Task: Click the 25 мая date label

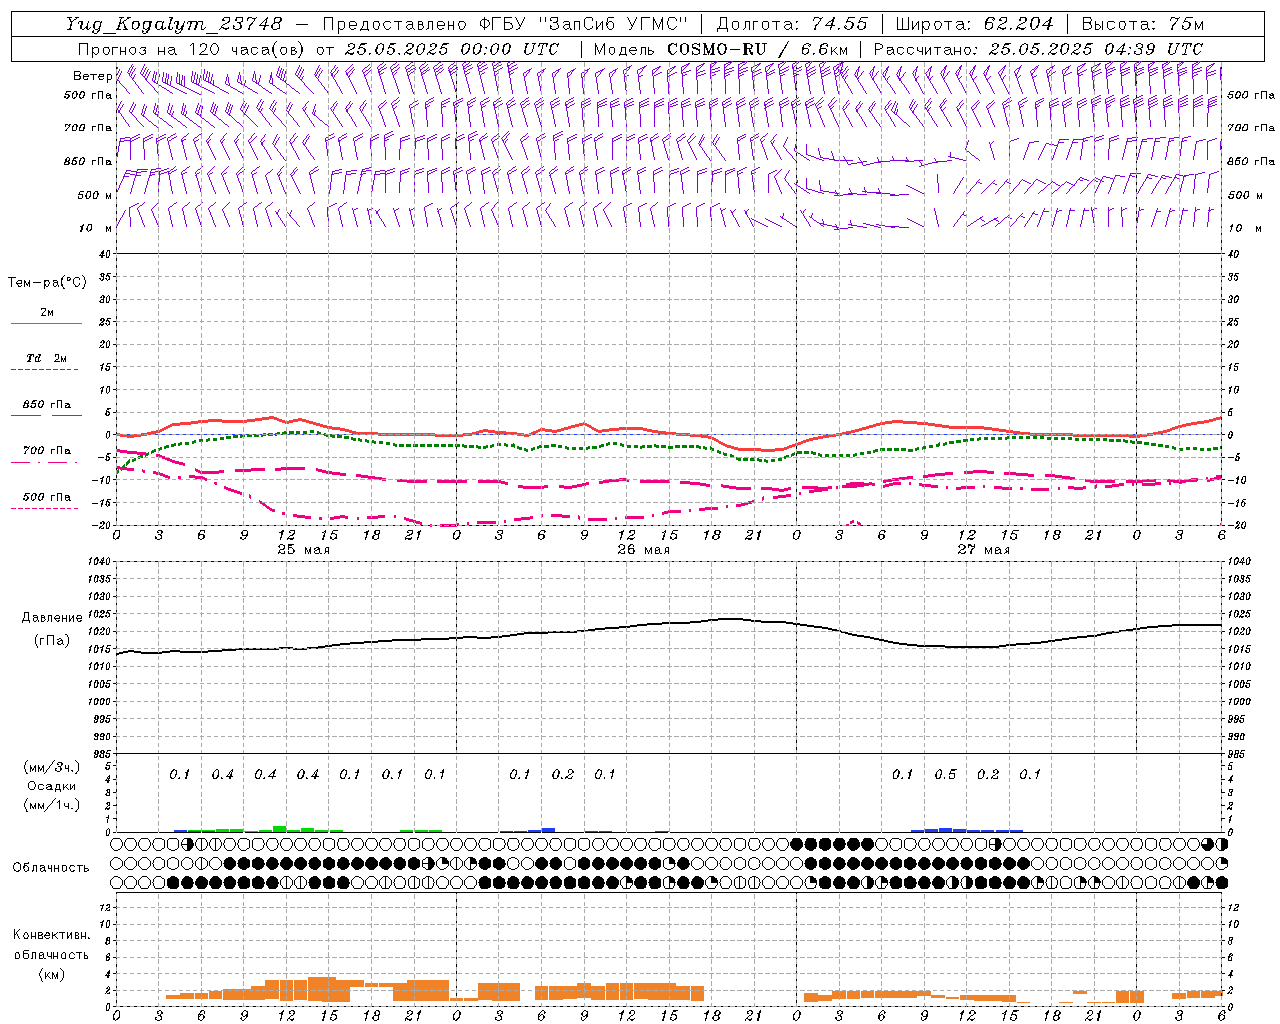Action: point(303,550)
